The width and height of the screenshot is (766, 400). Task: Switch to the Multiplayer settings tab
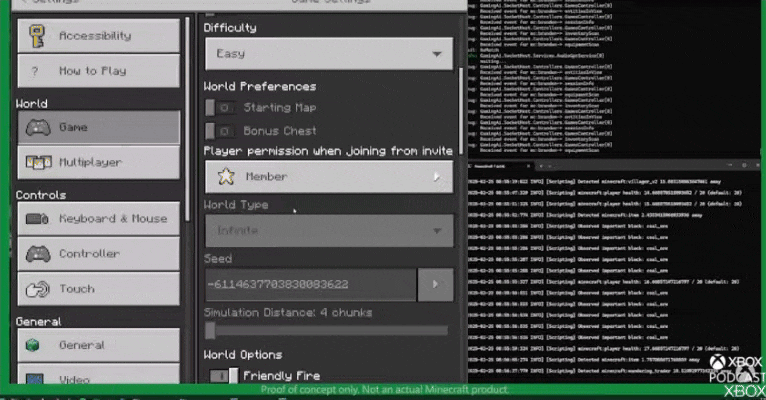[x=99, y=162]
